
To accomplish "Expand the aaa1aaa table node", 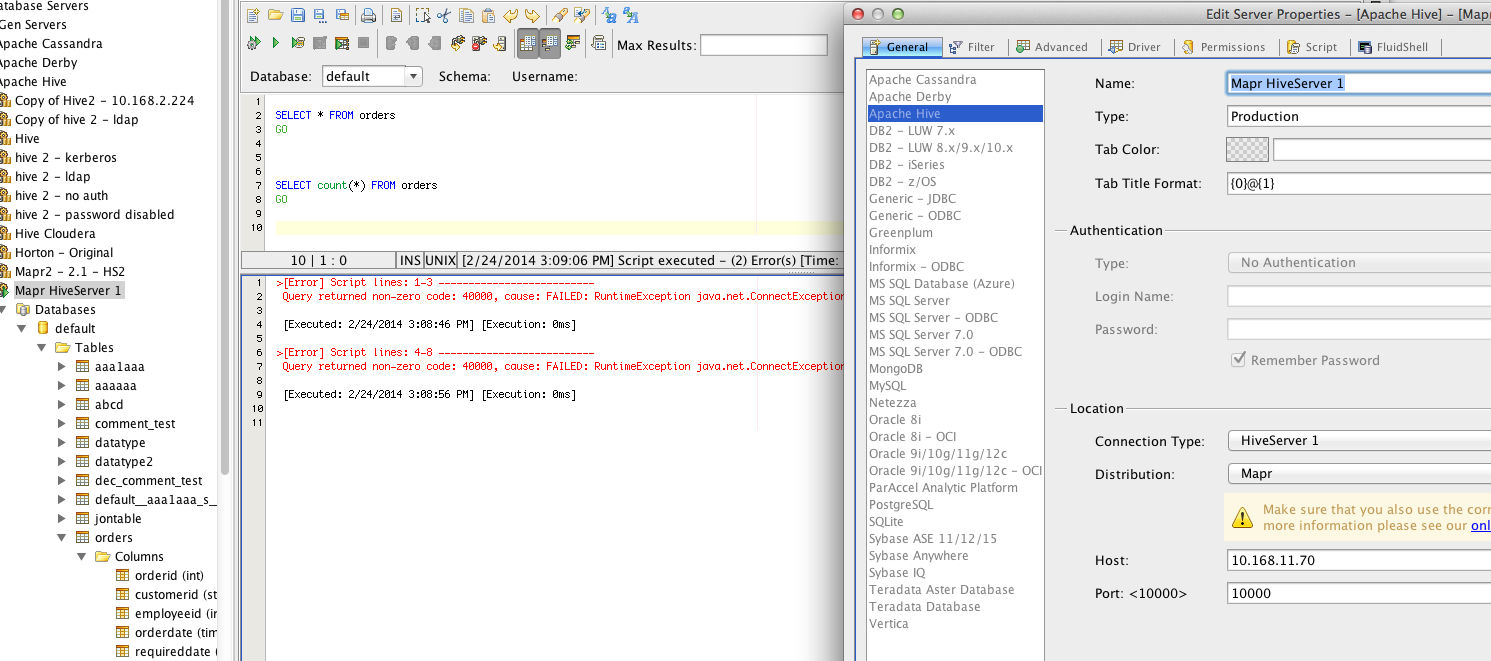I will coord(62,366).
